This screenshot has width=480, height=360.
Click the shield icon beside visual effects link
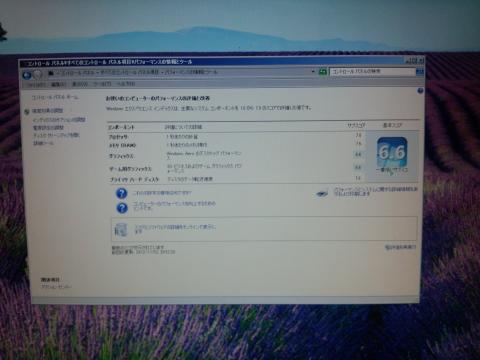point(27,112)
